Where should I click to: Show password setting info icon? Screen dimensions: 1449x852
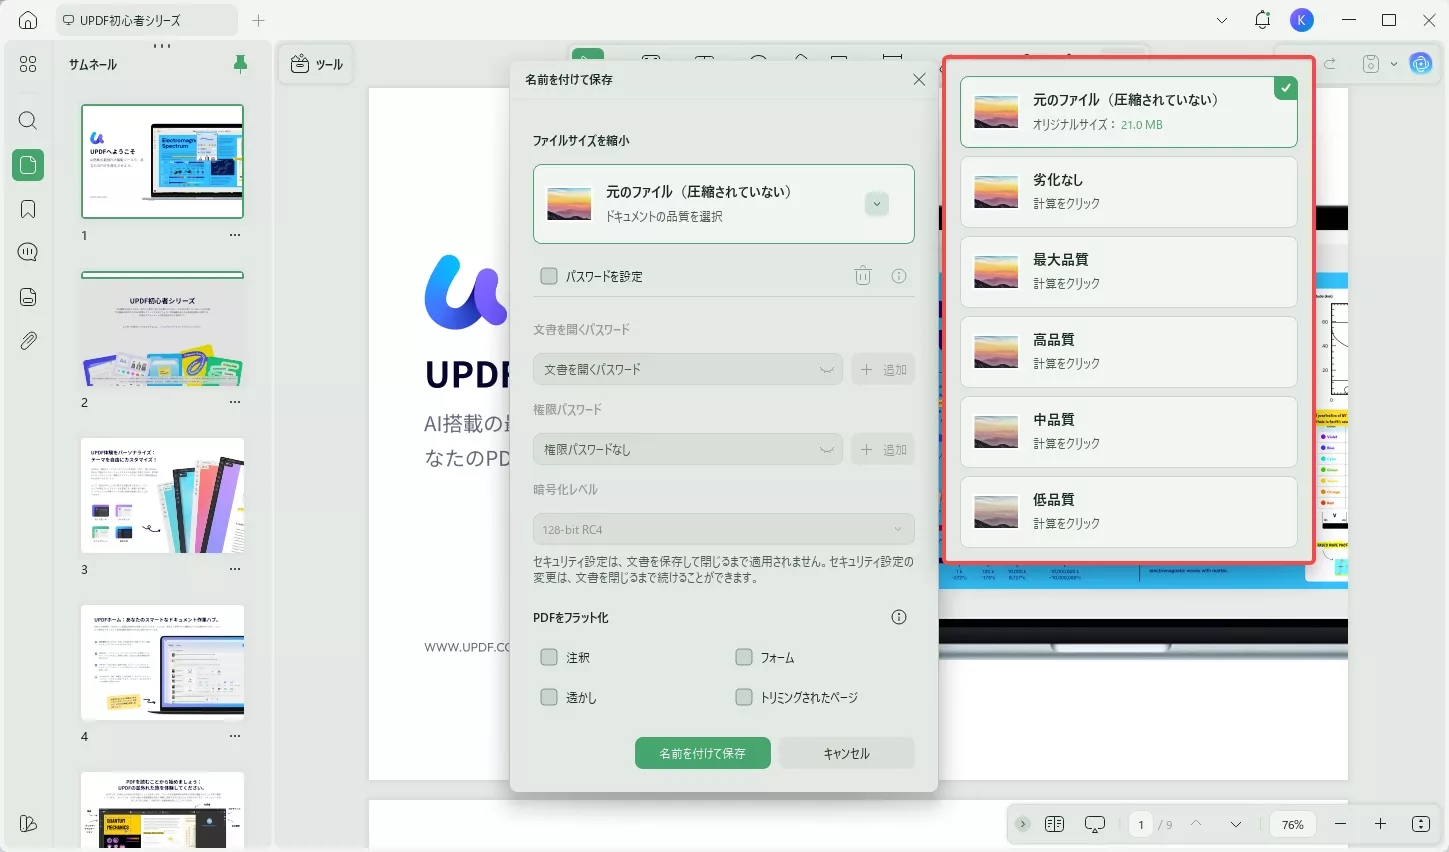pyautogui.click(x=899, y=276)
